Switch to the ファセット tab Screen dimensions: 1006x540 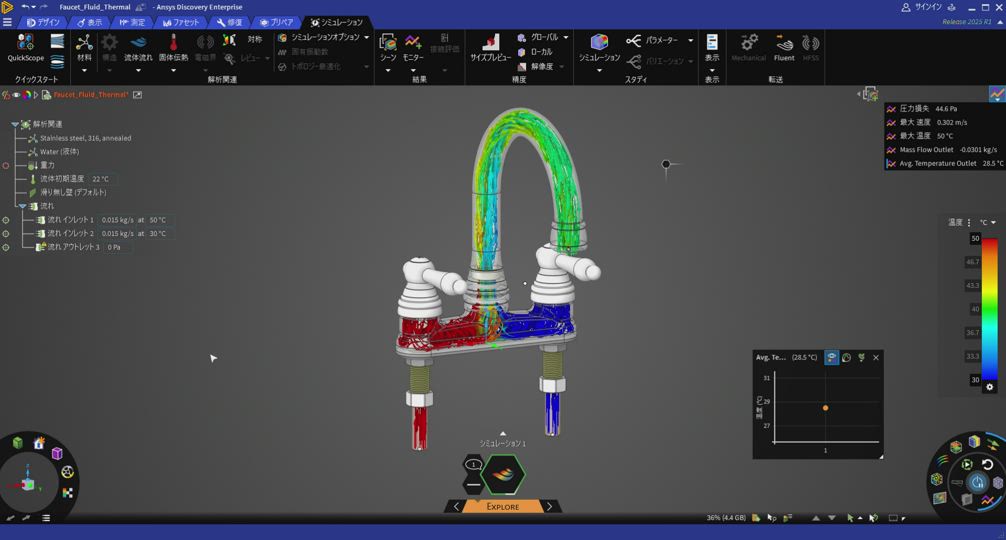tap(180, 22)
